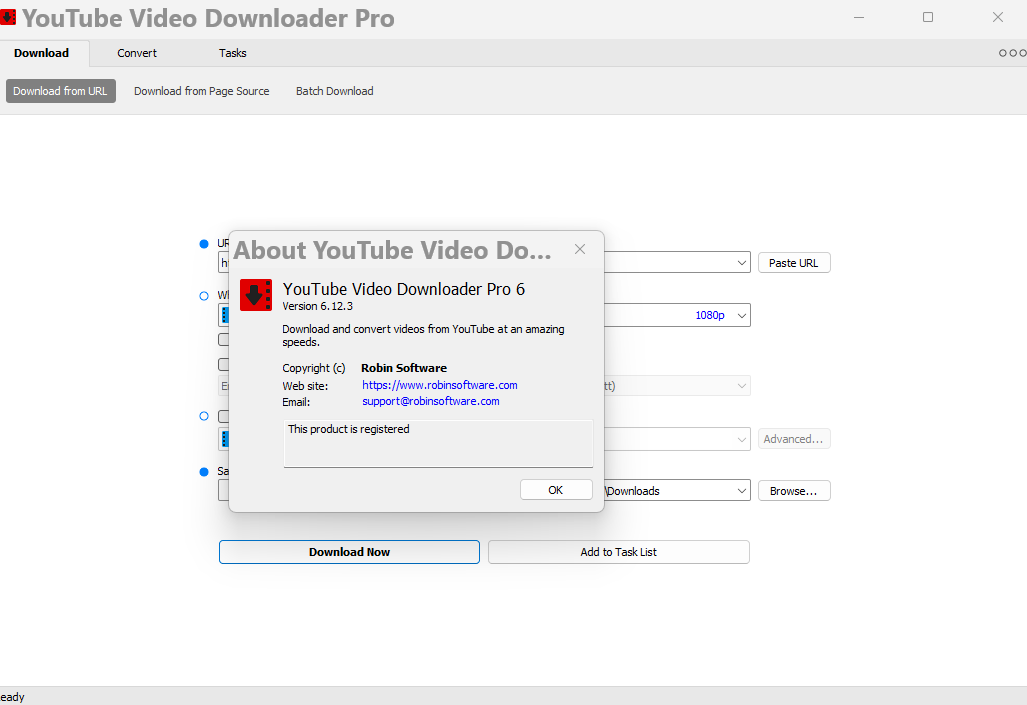Click the Robin Software copyright name
Image resolution: width=1027 pixels, height=705 pixels.
click(x=404, y=368)
